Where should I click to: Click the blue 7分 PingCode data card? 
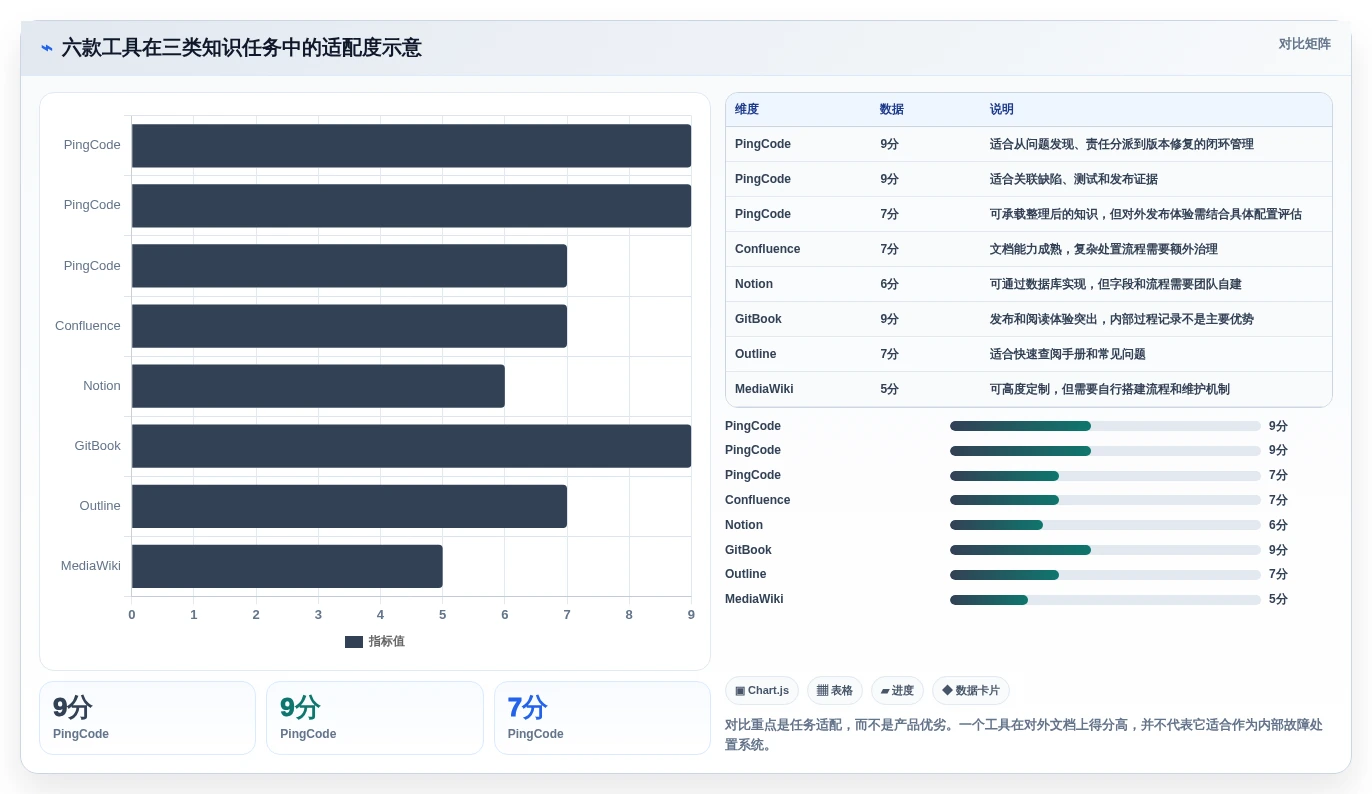coord(602,718)
